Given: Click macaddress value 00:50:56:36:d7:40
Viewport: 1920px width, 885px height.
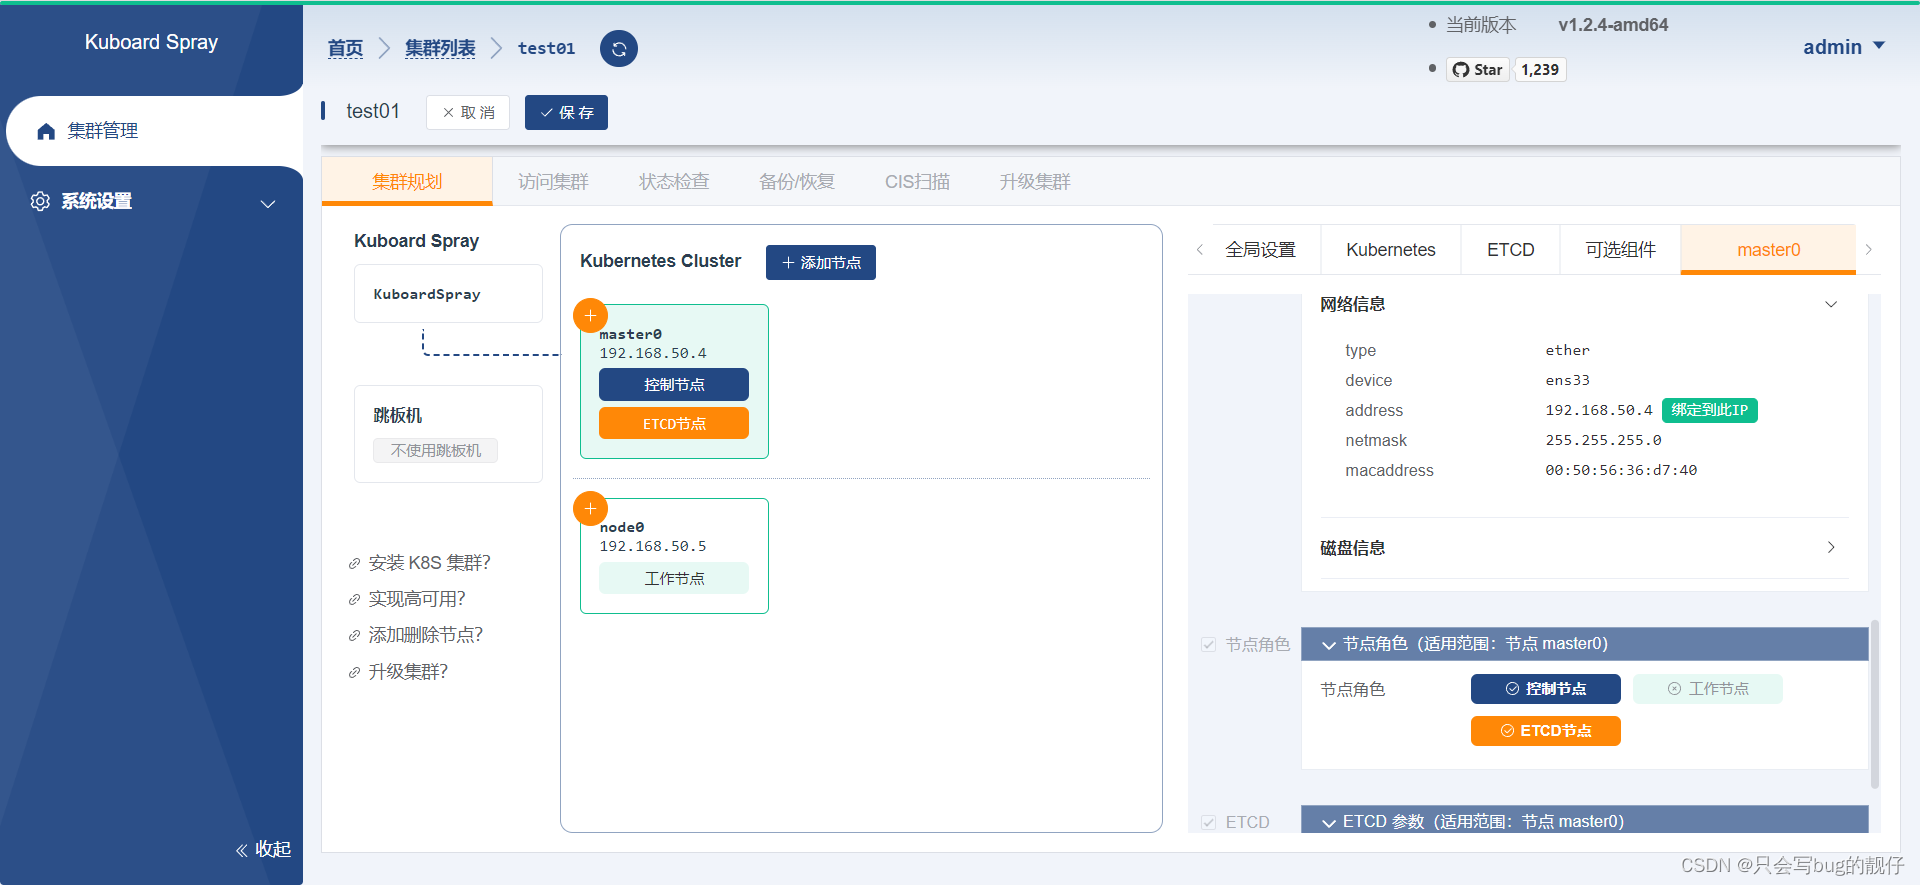Looking at the screenshot, I should pyautogui.click(x=1621, y=470).
